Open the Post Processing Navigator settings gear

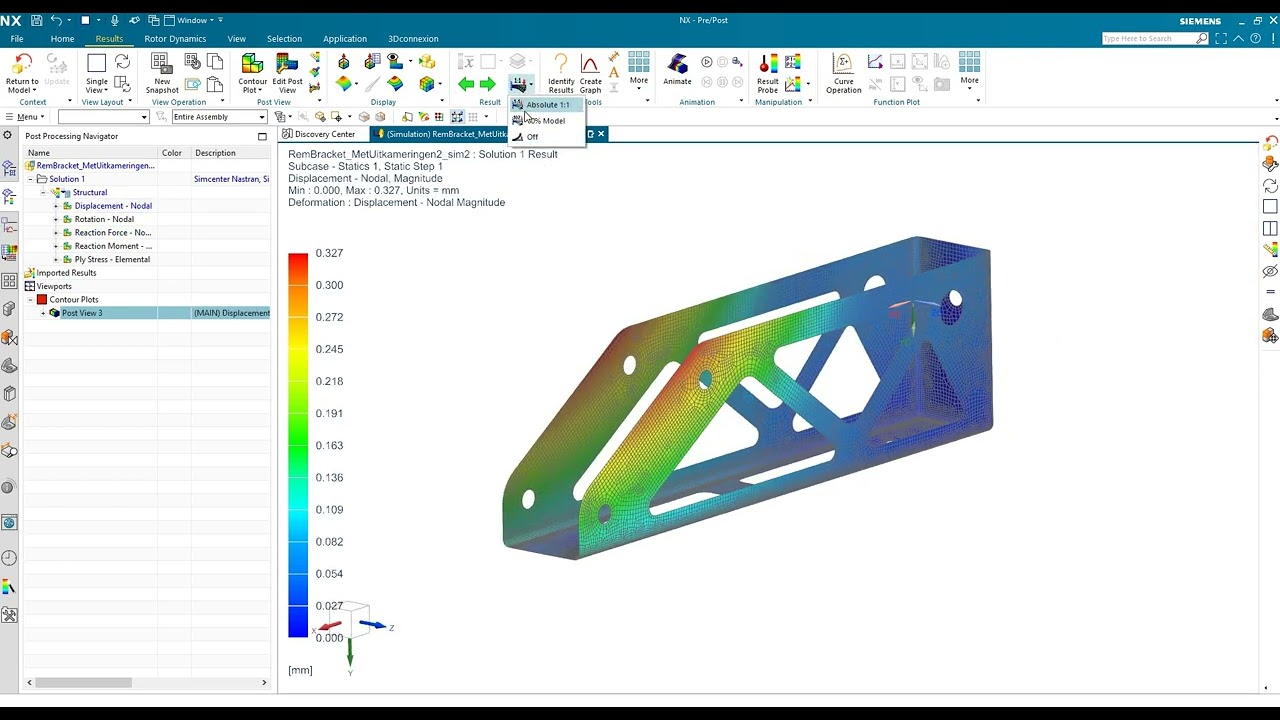[9, 136]
